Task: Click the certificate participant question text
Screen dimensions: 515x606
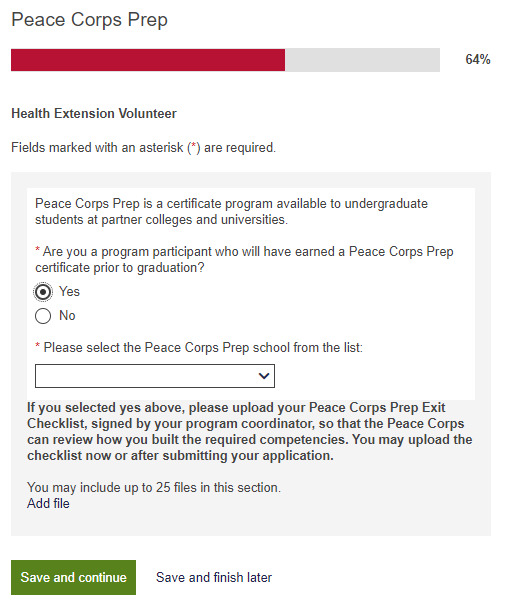Action: [x=244, y=259]
